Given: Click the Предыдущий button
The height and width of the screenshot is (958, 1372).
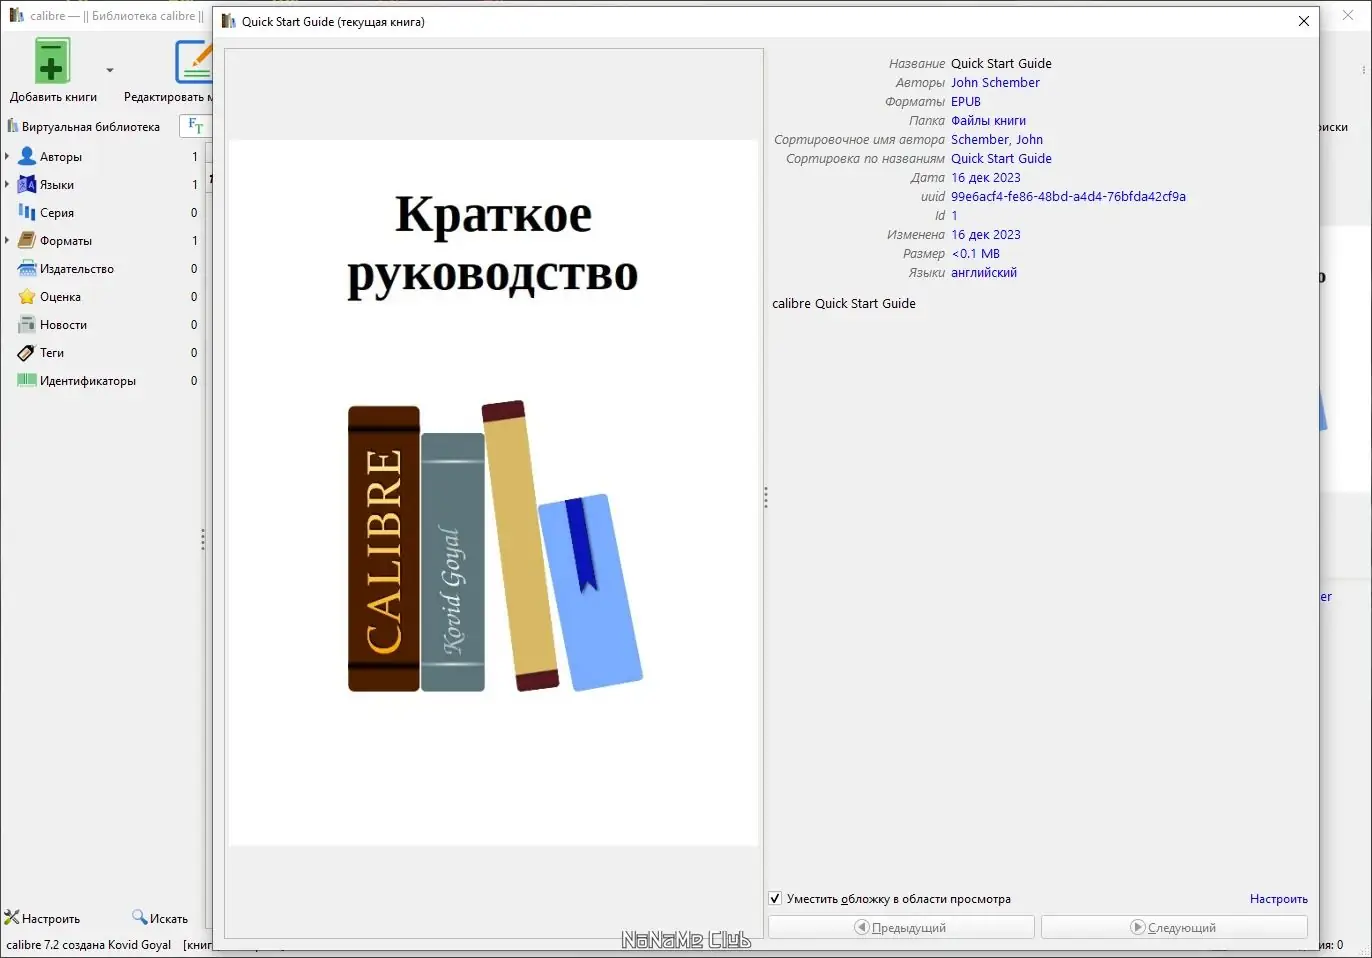Looking at the screenshot, I should [901, 928].
